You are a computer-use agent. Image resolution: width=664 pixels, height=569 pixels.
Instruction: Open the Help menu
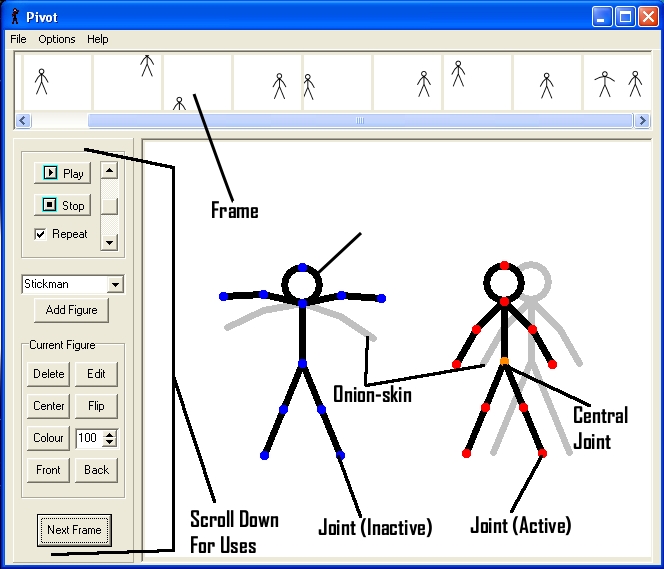point(98,39)
